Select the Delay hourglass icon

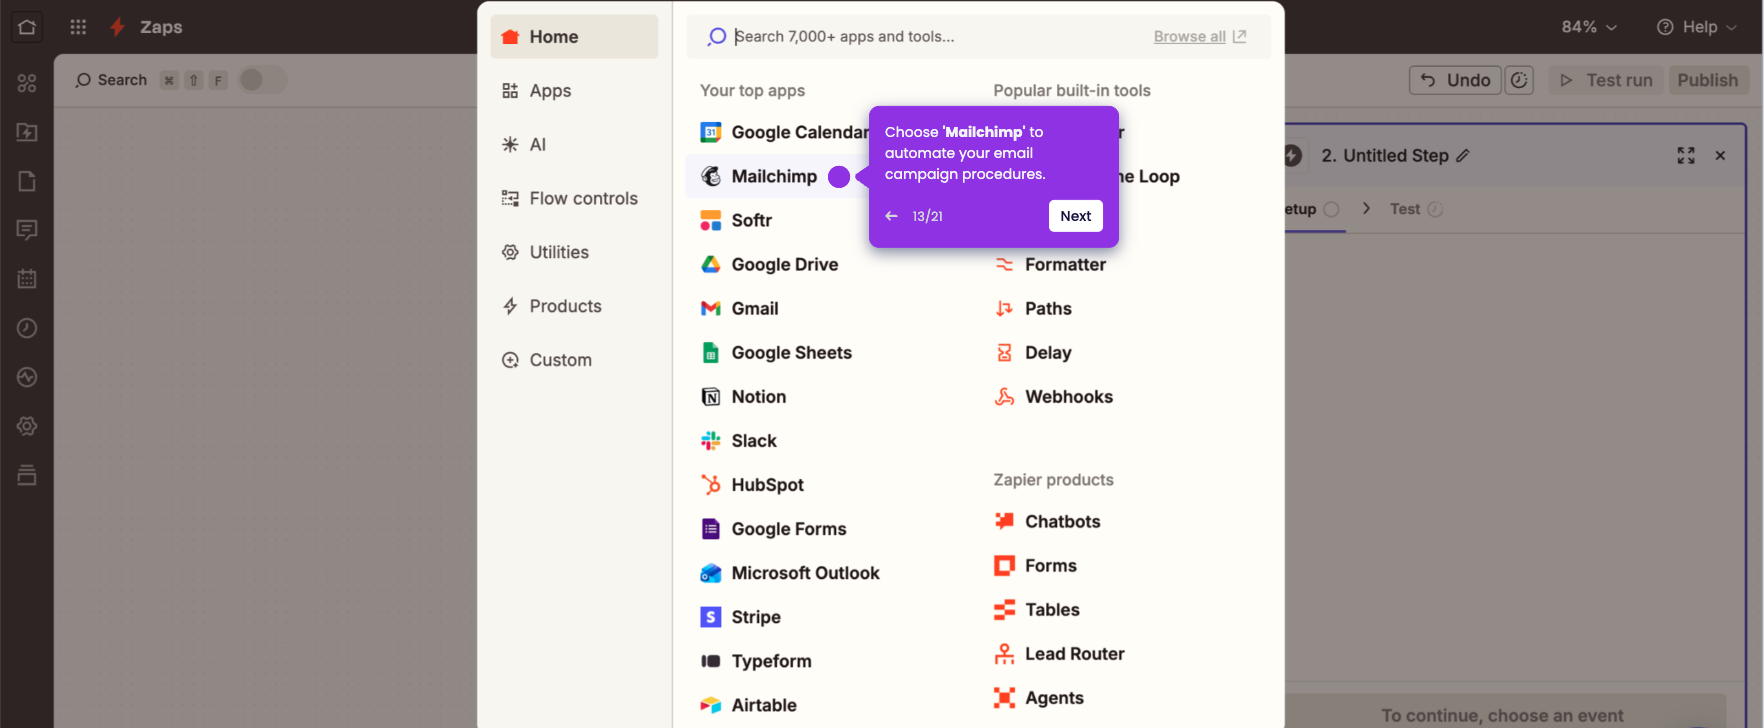[1004, 352]
